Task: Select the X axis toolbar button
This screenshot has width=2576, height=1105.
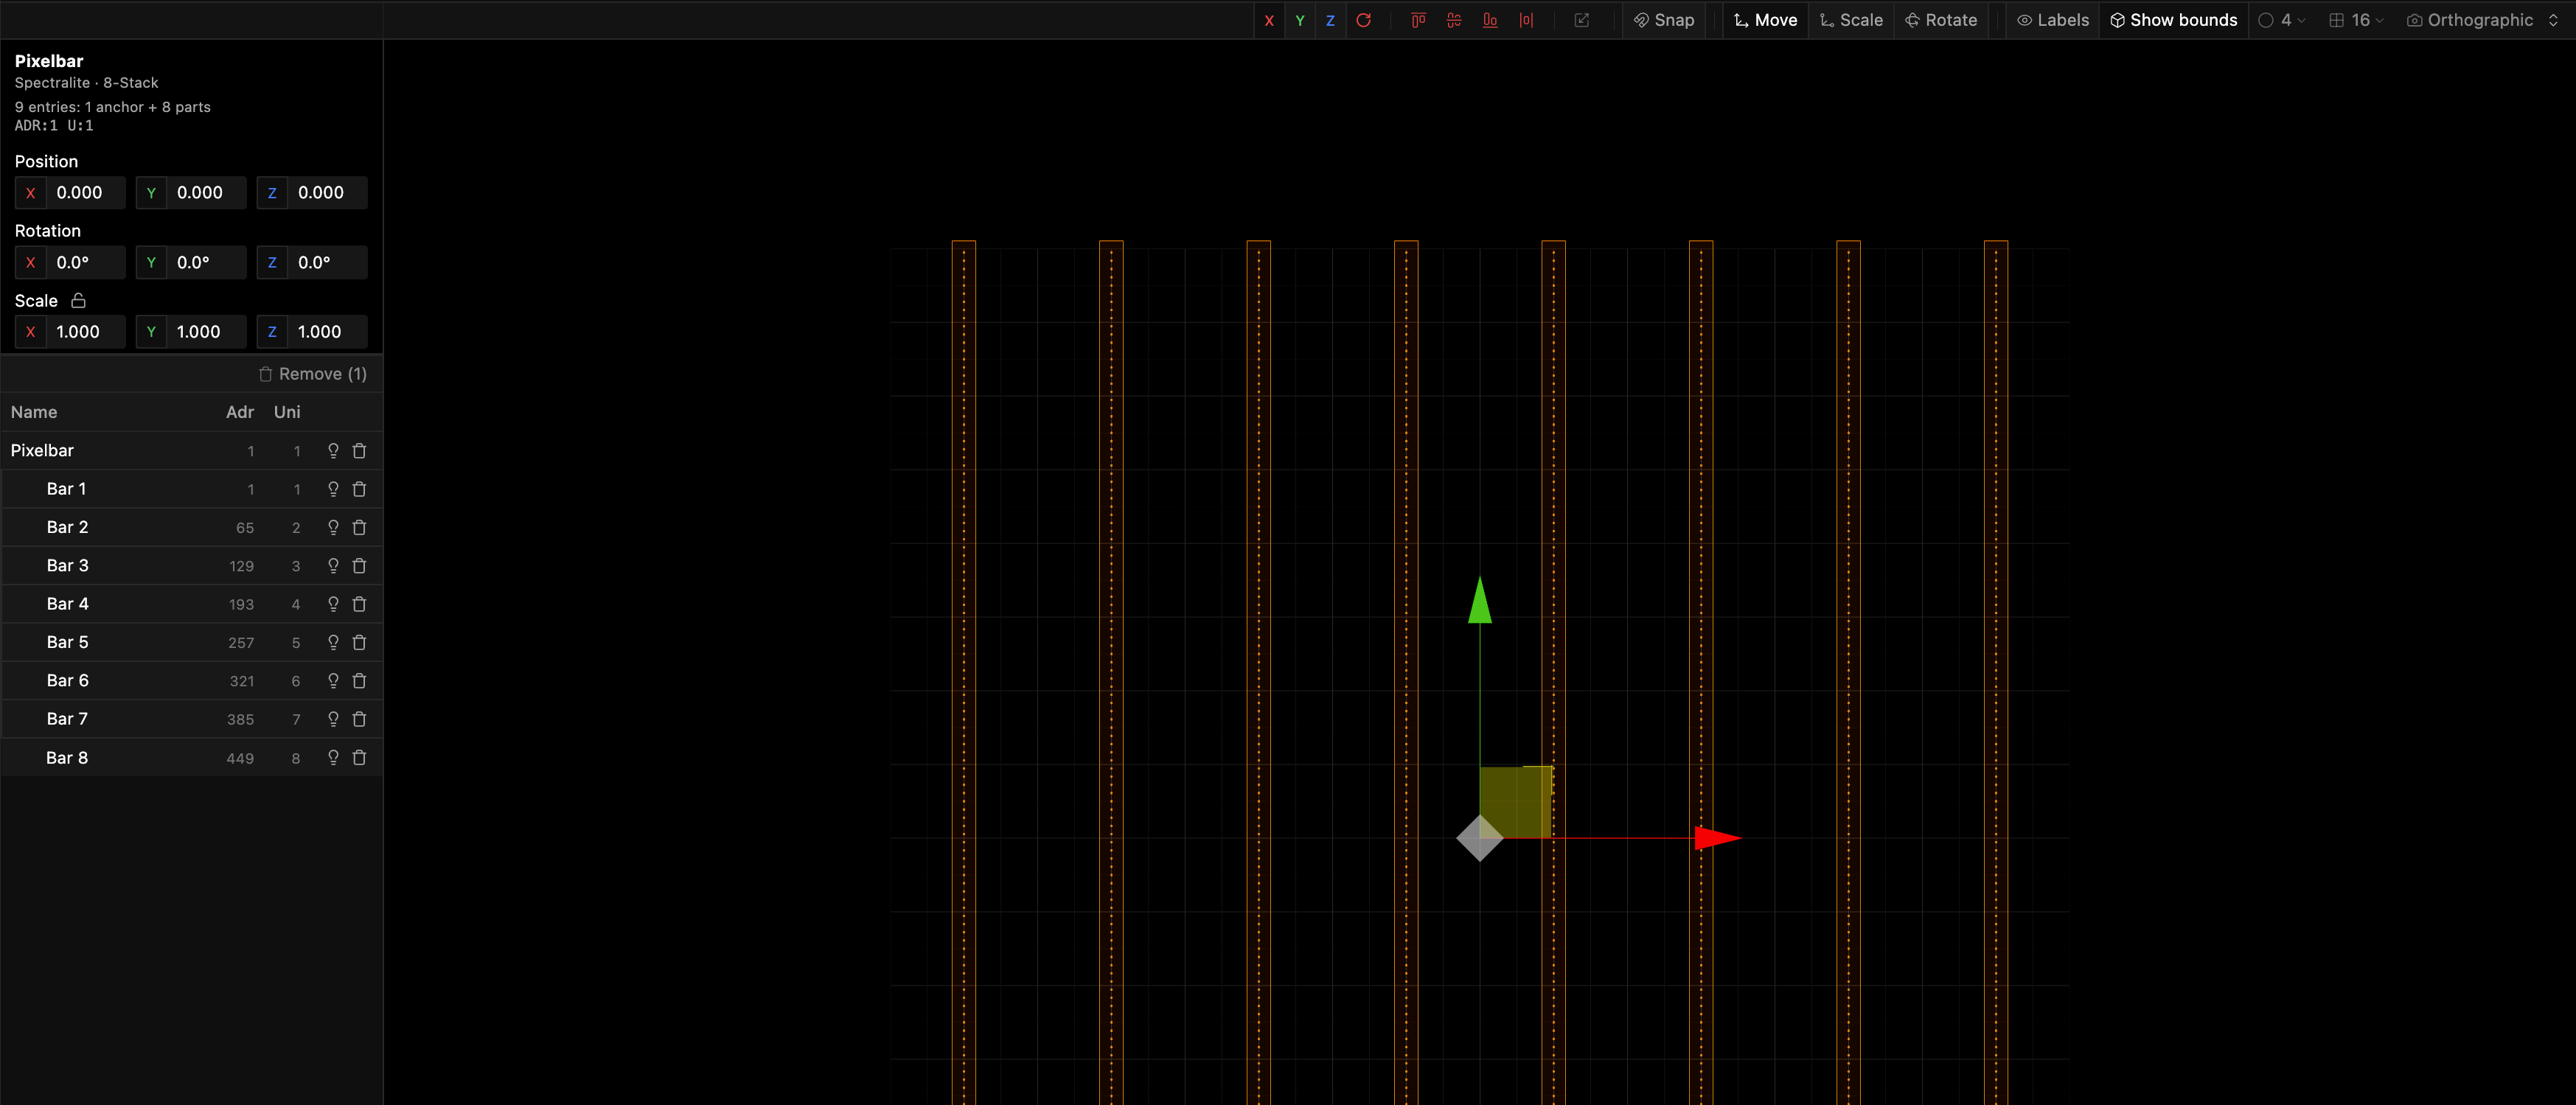Action: (1269, 20)
